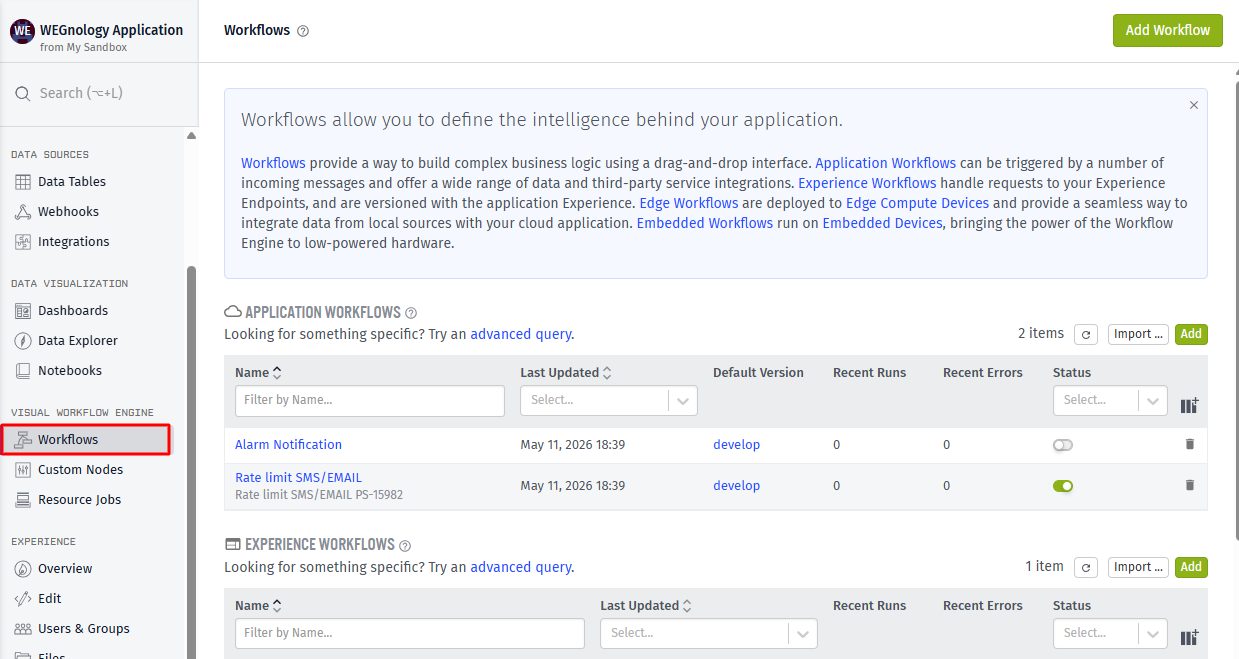Sort Application Workflows by Last Updated

[565, 373]
